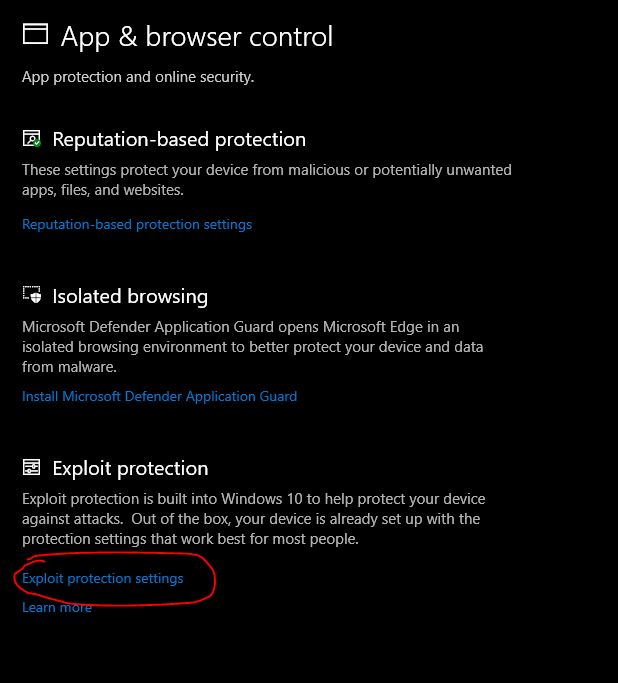The image size is (618, 683).
Task: Select the Reputation-based protection heading
Action: (179, 140)
